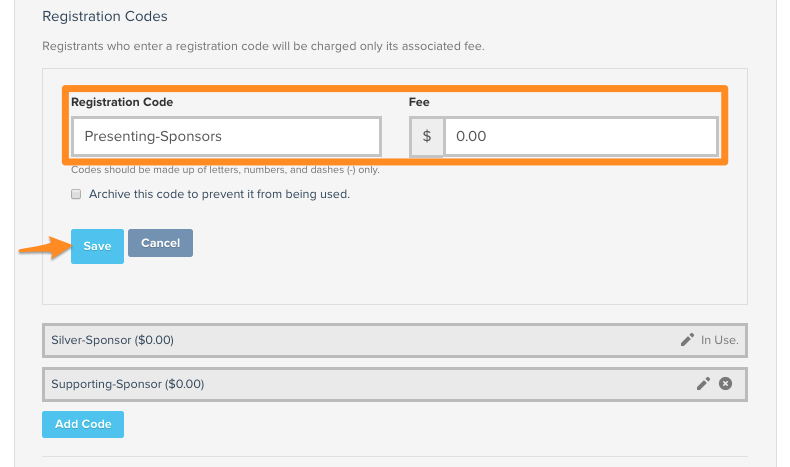The image size is (790, 467).
Task: Tick the archive code checkbox
Action: coord(76,194)
